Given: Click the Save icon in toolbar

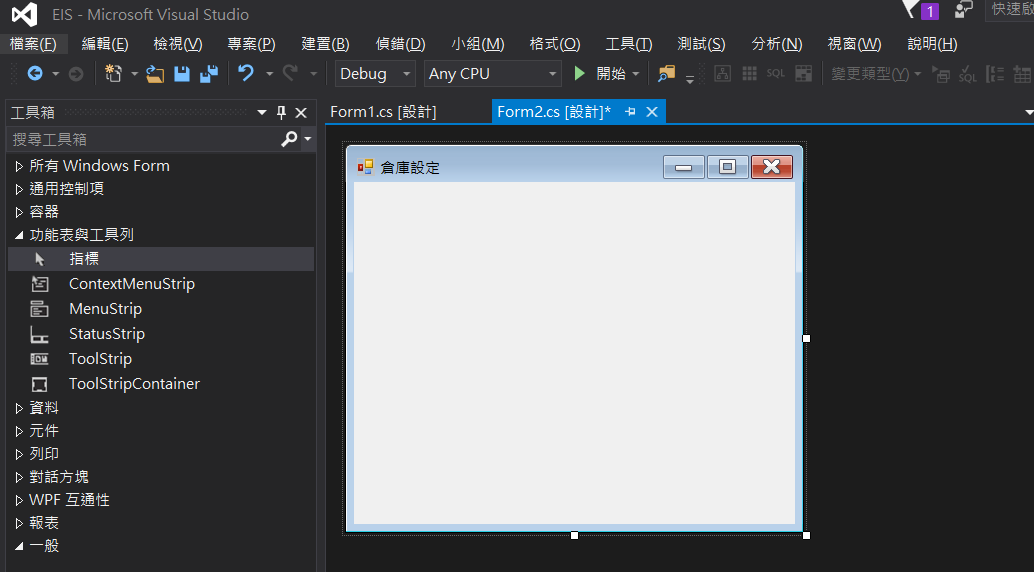Looking at the screenshot, I should point(182,74).
